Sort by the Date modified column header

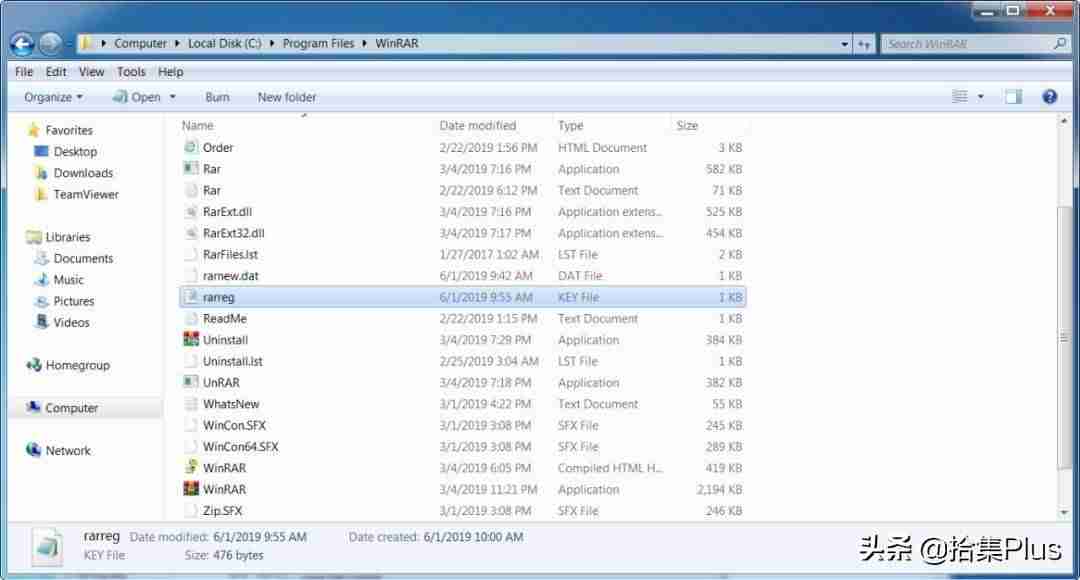pos(477,125)
